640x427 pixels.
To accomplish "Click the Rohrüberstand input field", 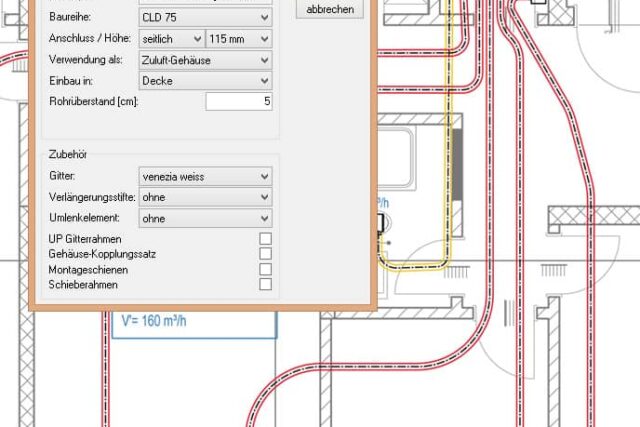I will 238,101.
